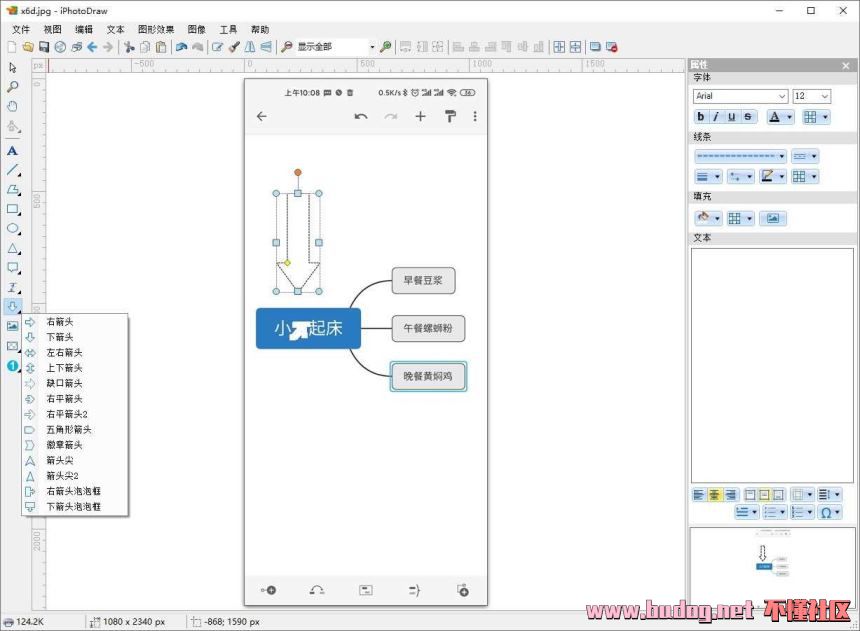
Task: Select the zoom magnifier tool in left toolbar
Action: (12, 87)
